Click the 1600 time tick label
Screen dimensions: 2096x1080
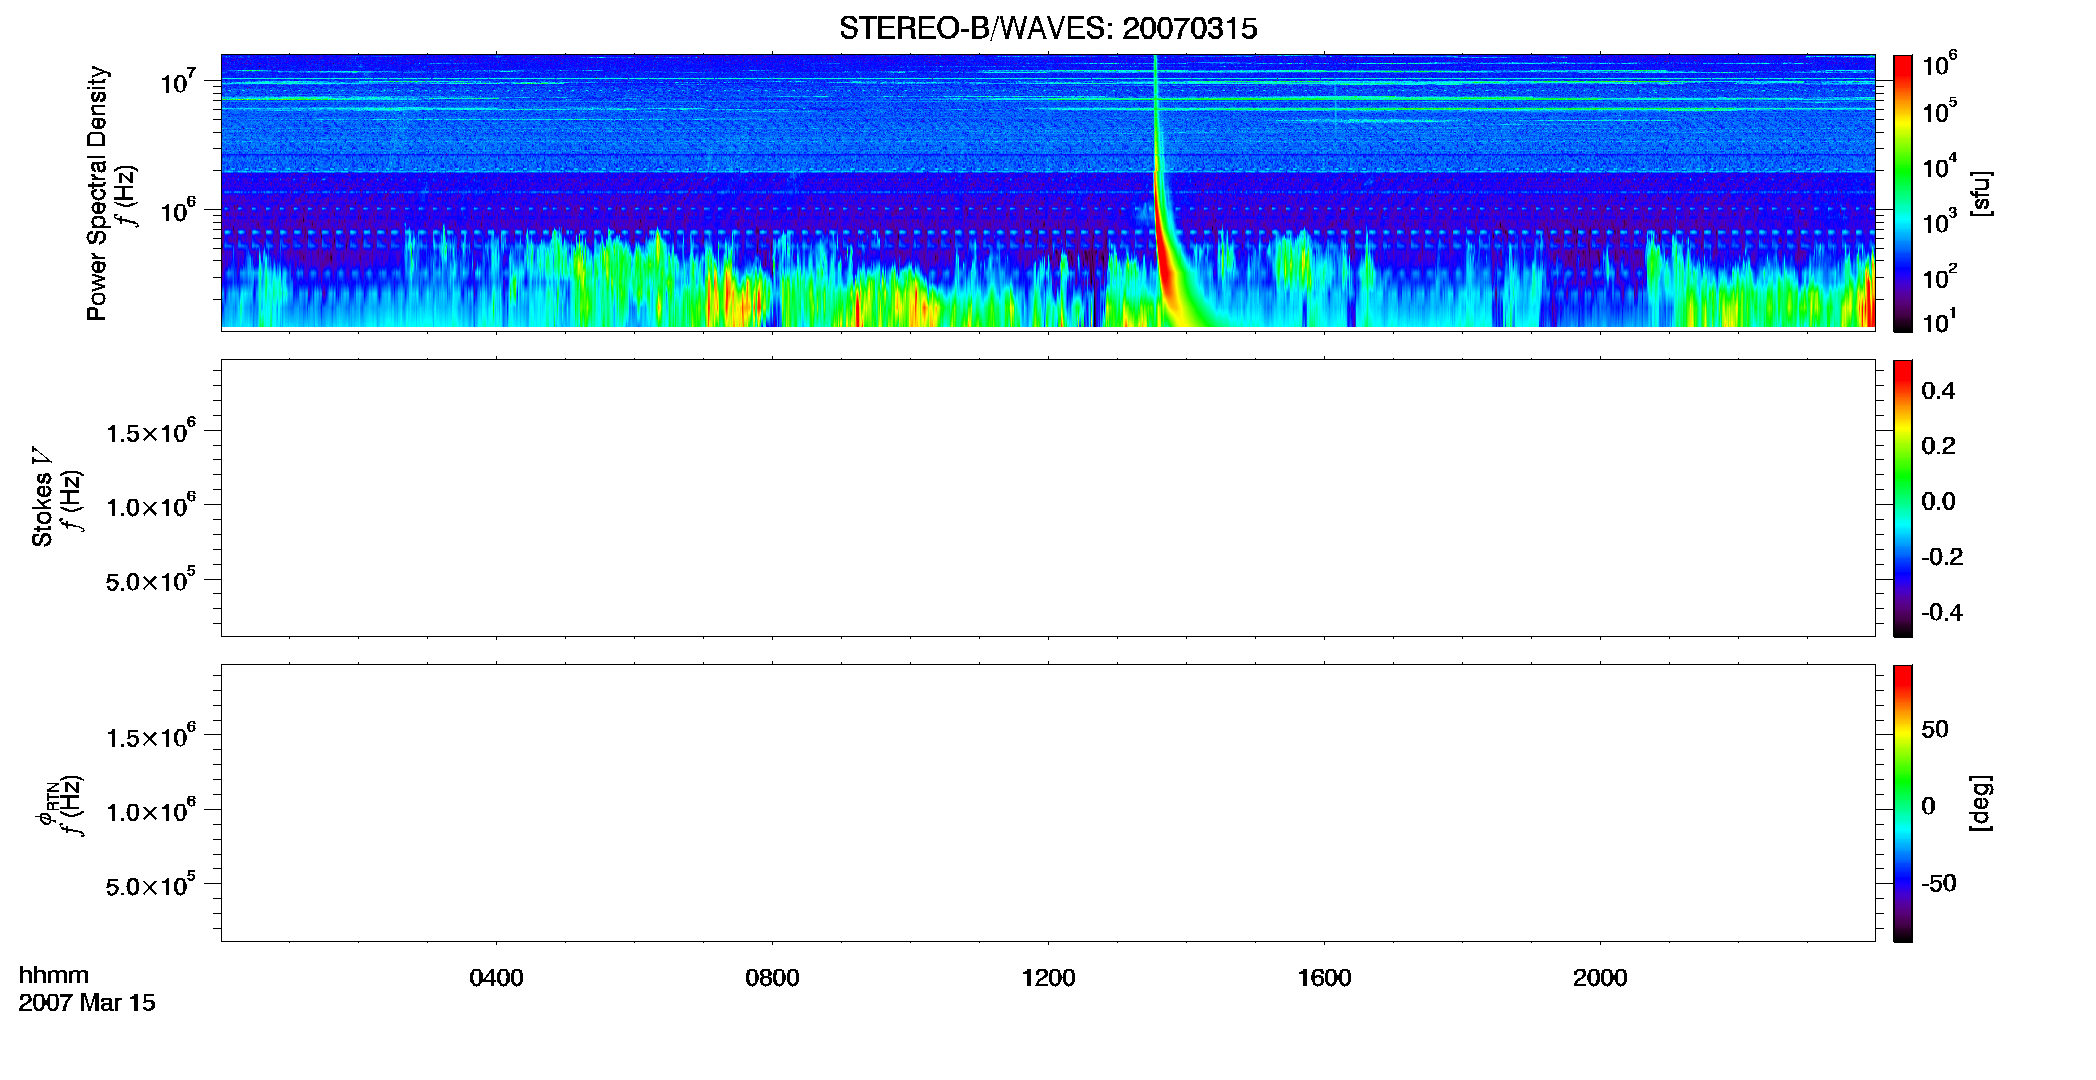tap(1324, 978)
